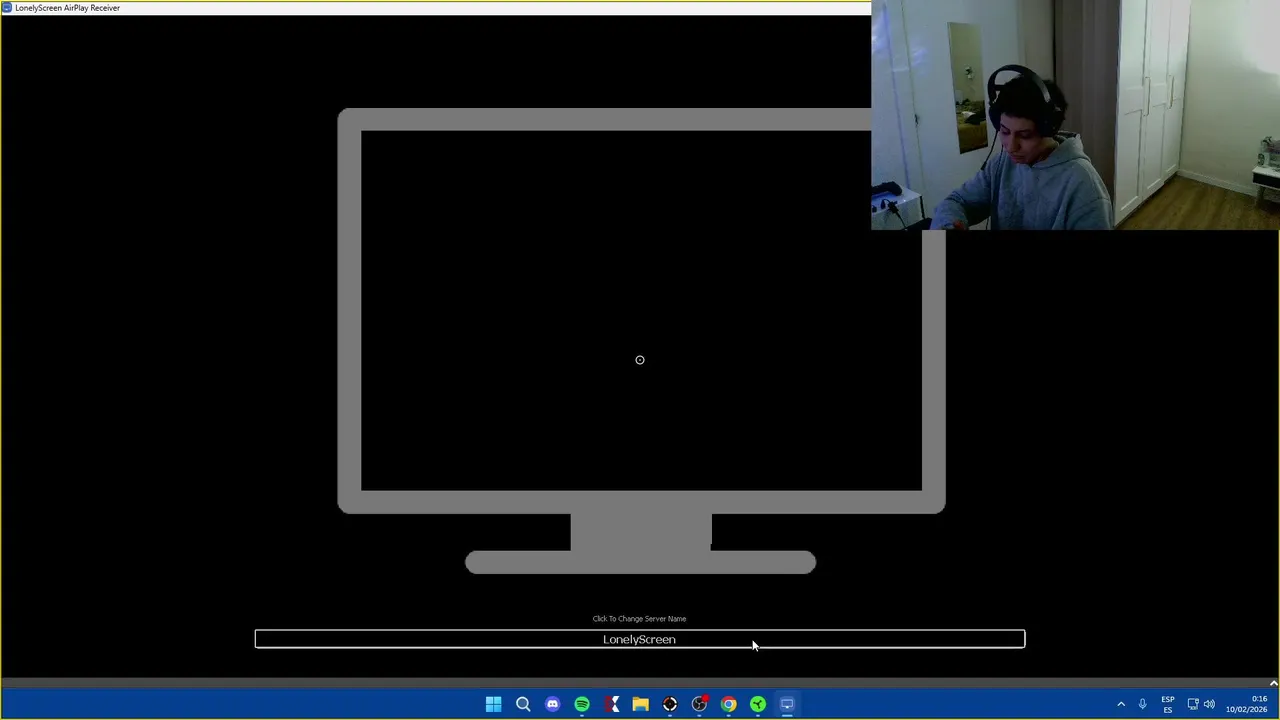
Task: Open the clock and date flyout
Action: tap(1246, 704)
